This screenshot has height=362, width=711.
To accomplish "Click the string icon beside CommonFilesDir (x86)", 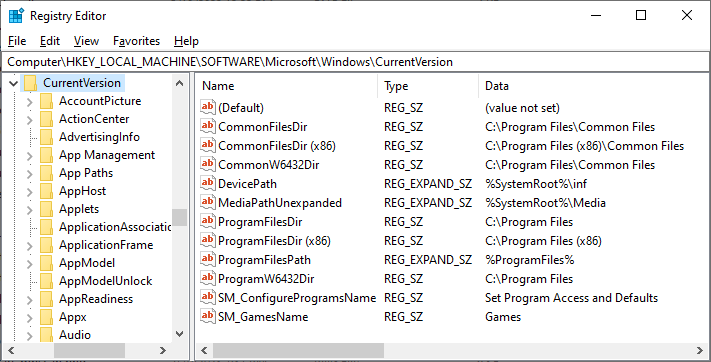I will point(208,146).
